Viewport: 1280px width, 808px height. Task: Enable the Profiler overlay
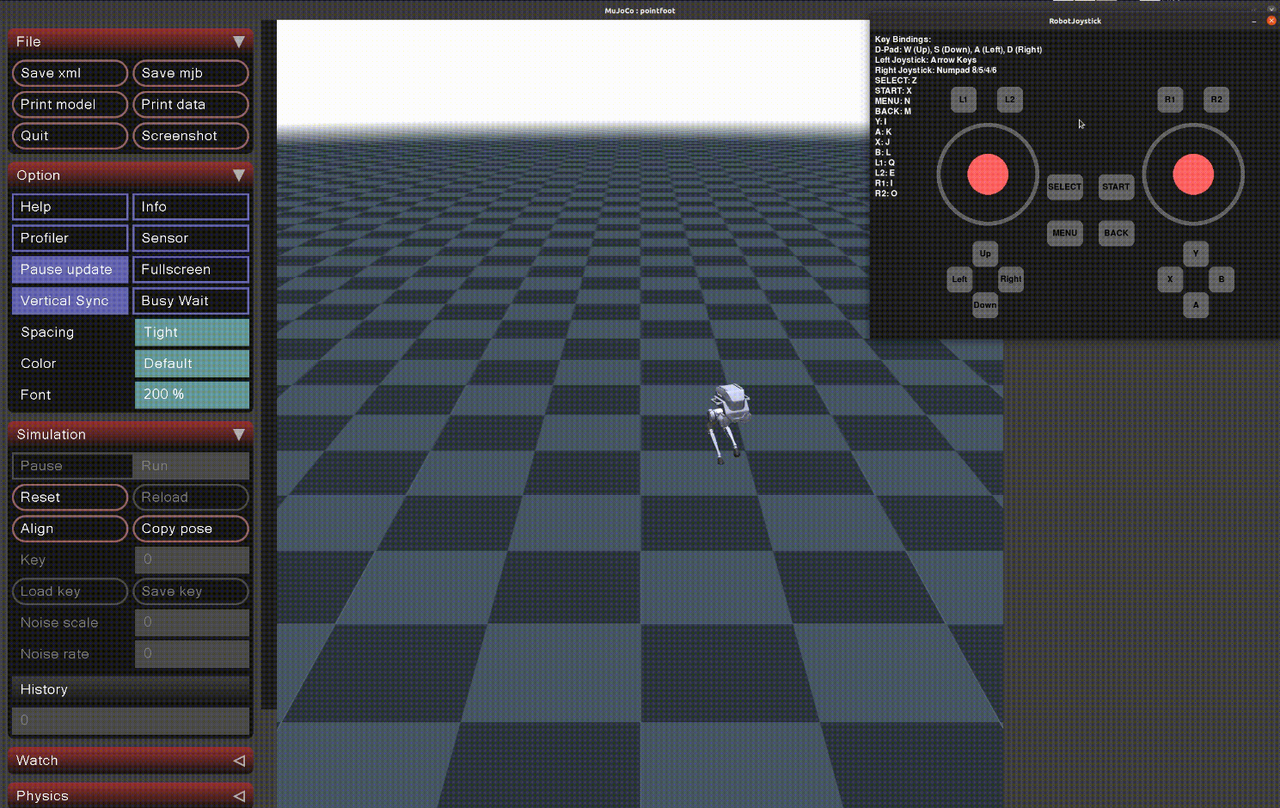click(x=70, y=238)
